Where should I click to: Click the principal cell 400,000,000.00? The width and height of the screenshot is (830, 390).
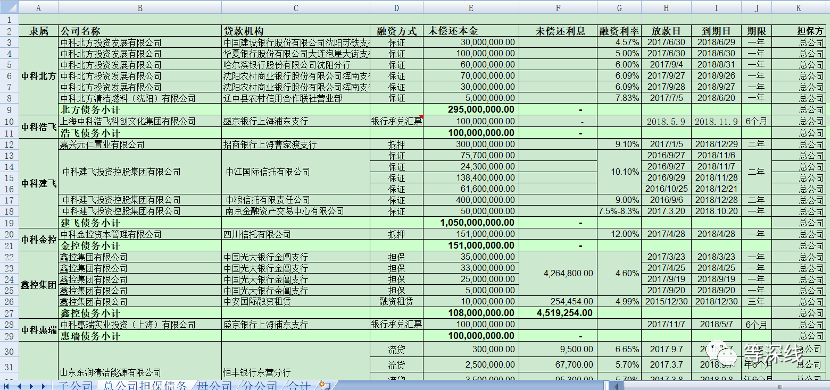point(471,200)
